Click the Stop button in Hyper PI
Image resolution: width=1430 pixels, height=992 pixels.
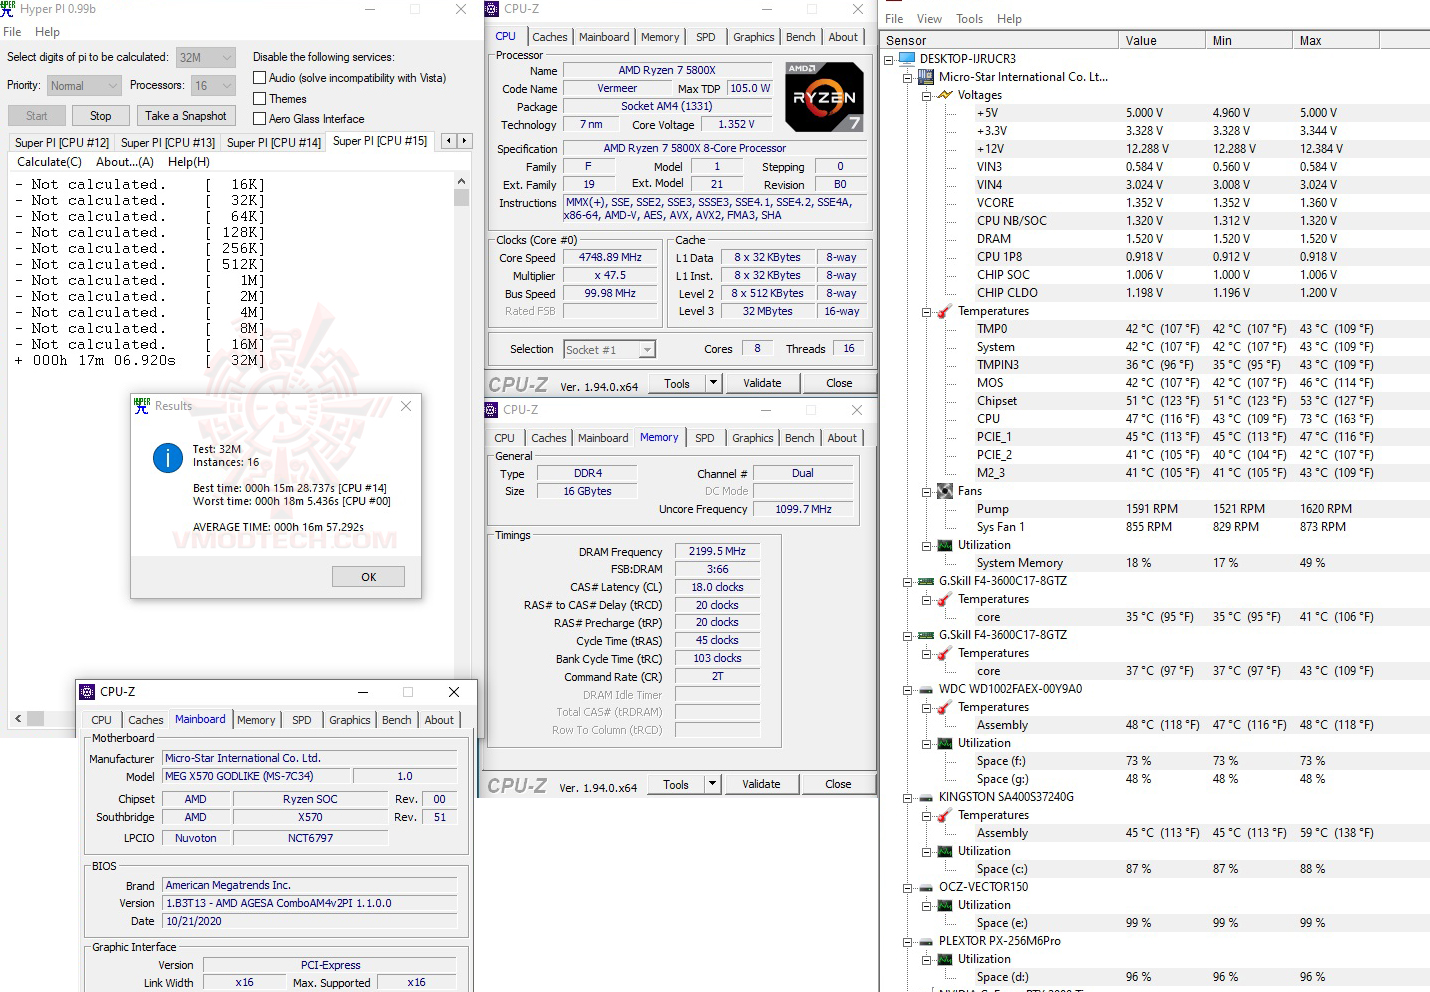coord(100,116)
